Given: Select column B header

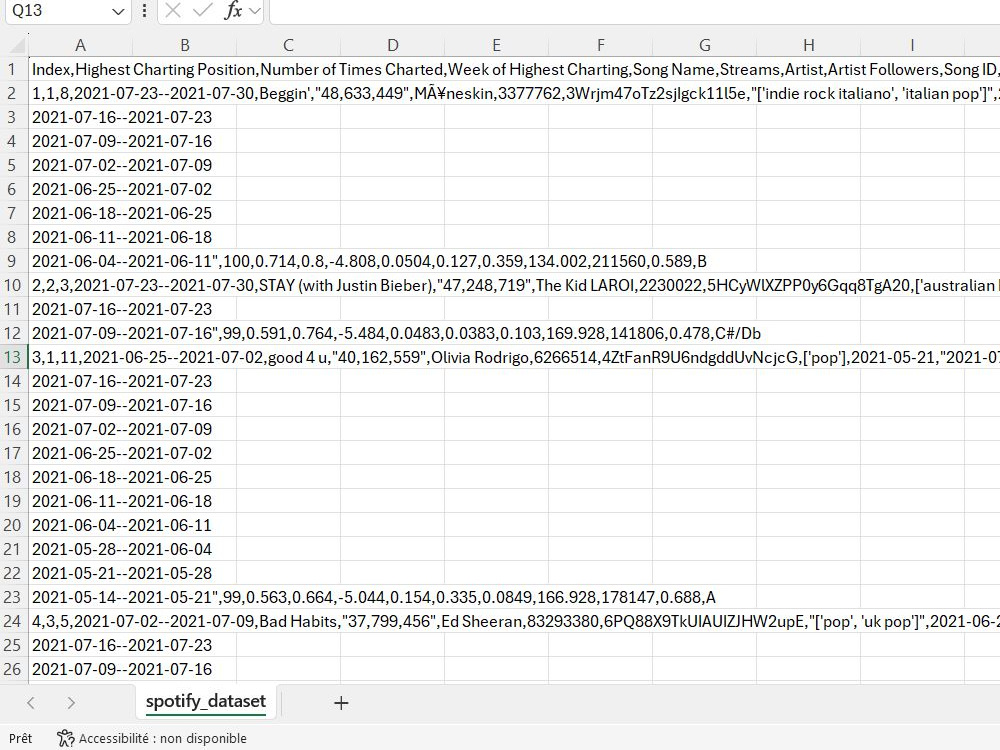Looking at the screenshot, I should pyautogui.click(x=184, y=45).
